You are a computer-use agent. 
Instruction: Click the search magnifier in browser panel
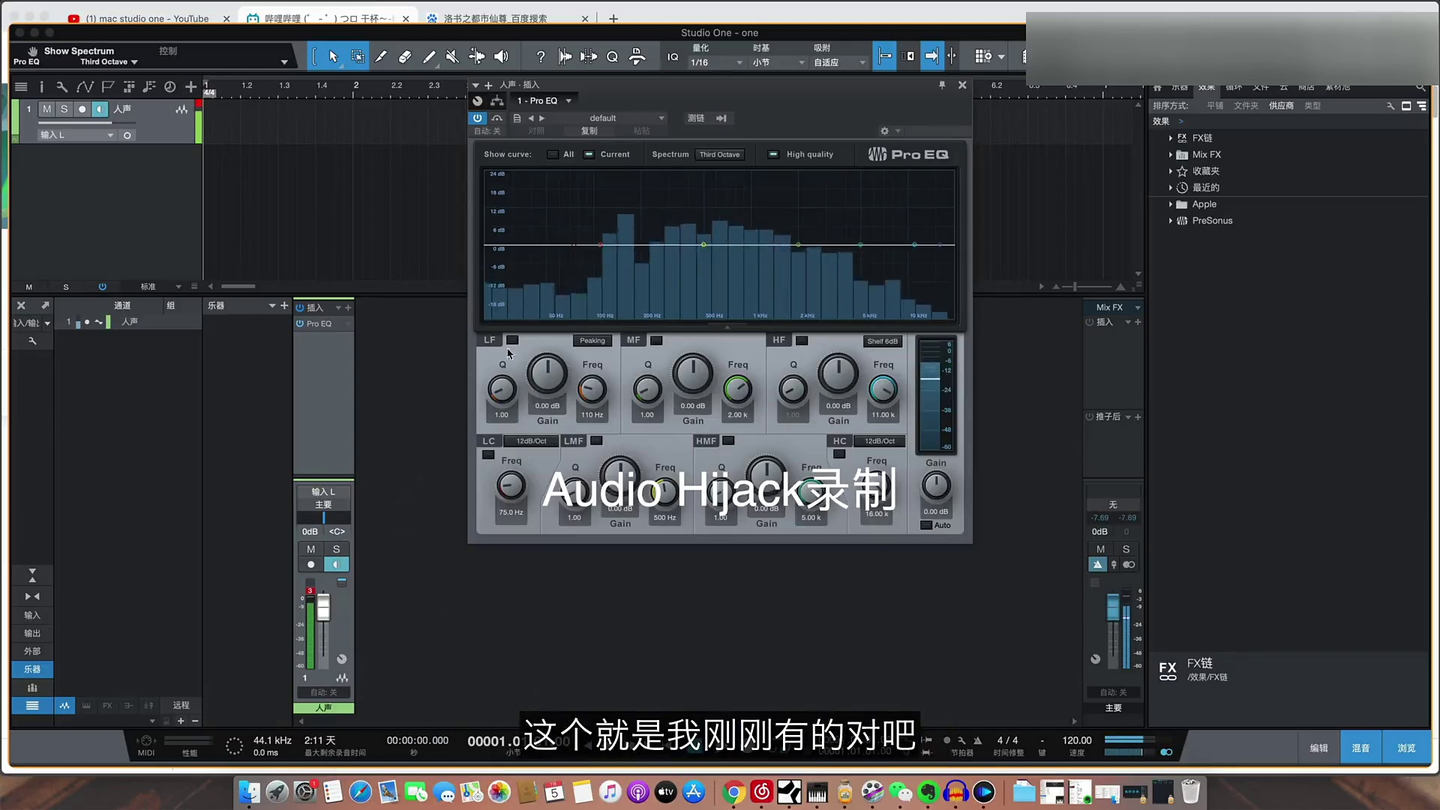pyautogui.click(x=1420, y=88)
